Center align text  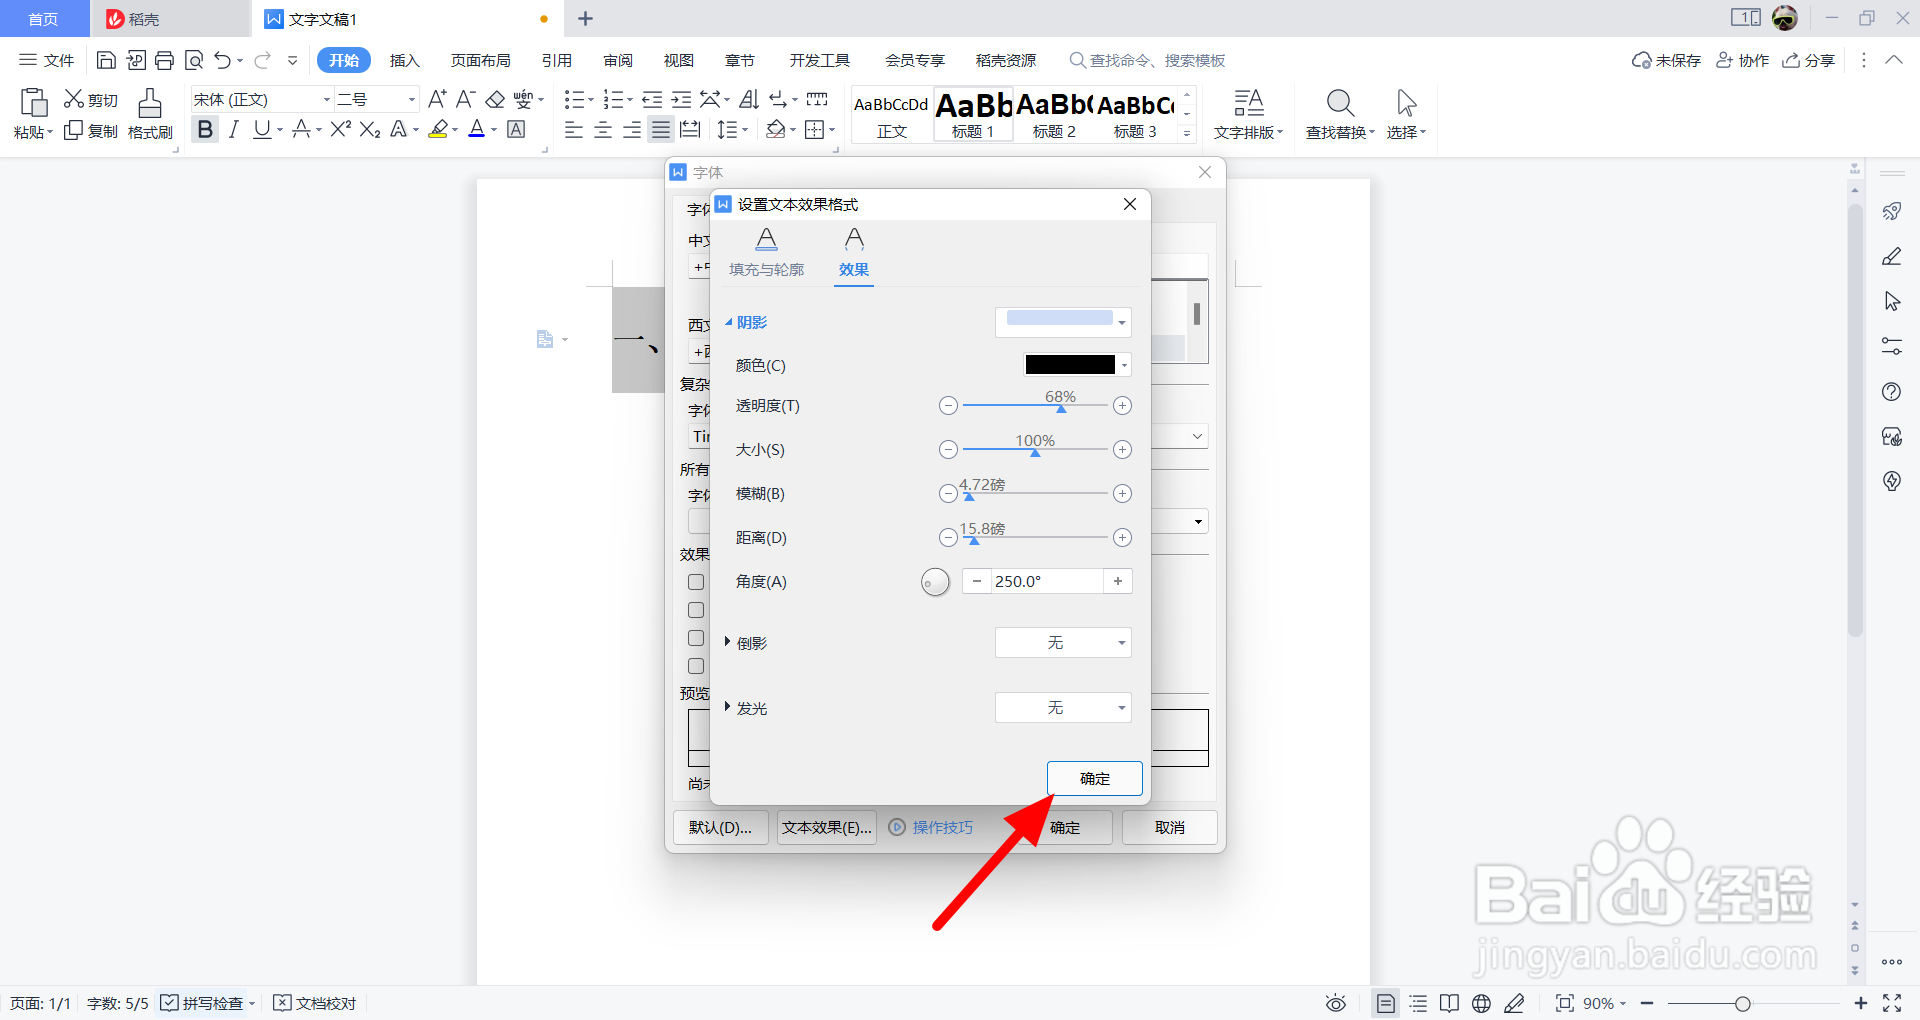click(x=603, y=130)
